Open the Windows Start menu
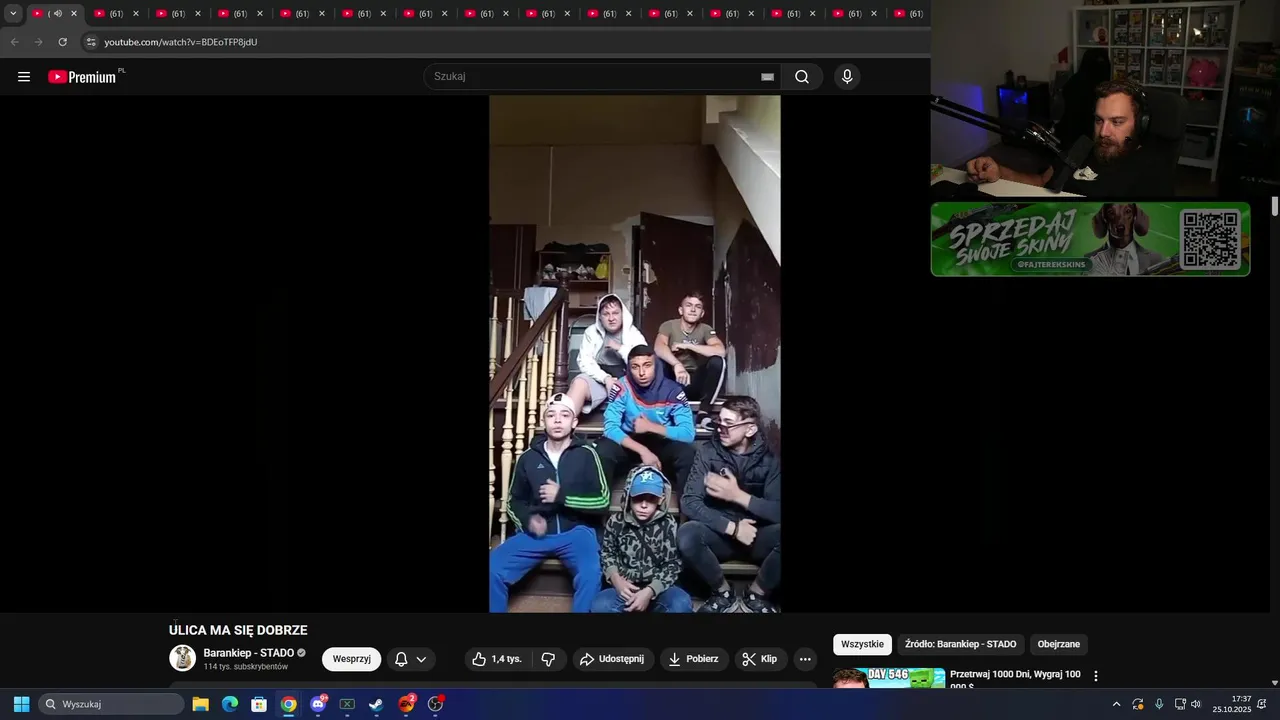 click(x=21, y=704)
